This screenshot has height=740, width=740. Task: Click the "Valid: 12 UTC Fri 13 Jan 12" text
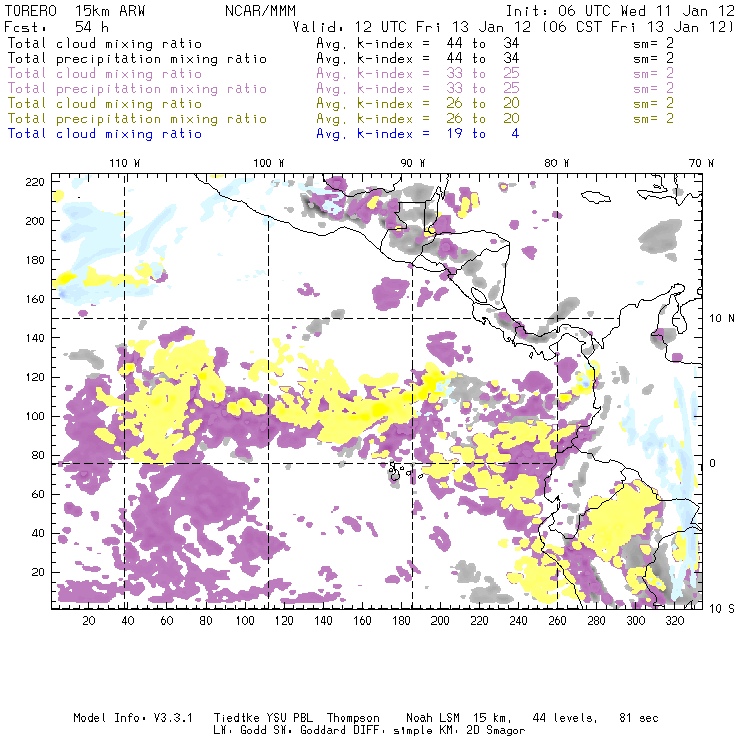coord(412,26)
